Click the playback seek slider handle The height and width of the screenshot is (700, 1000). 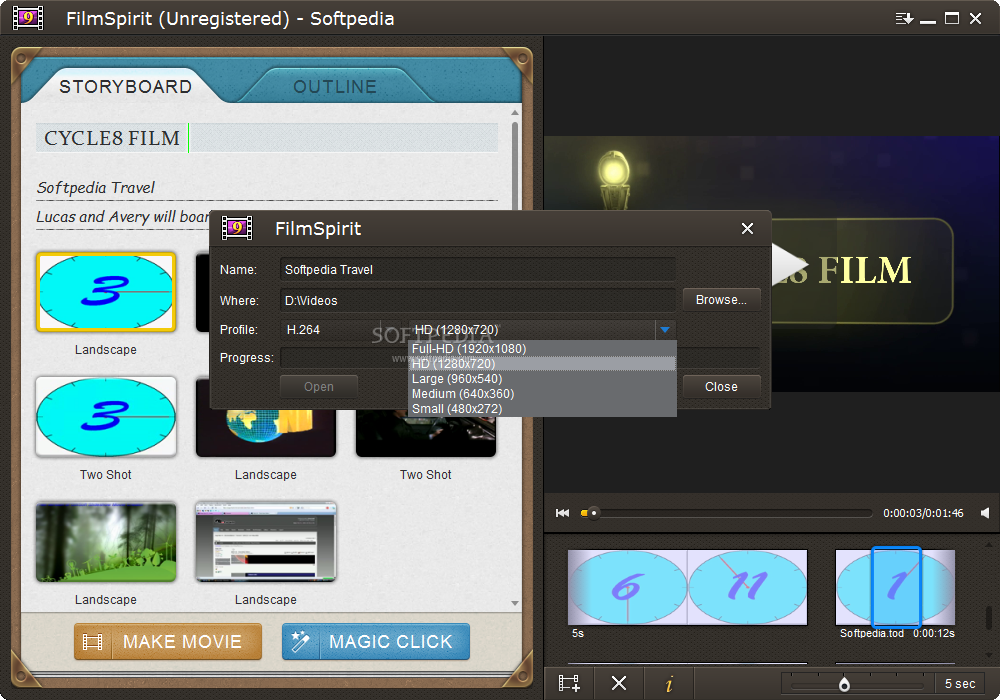(x=594, y=513)
